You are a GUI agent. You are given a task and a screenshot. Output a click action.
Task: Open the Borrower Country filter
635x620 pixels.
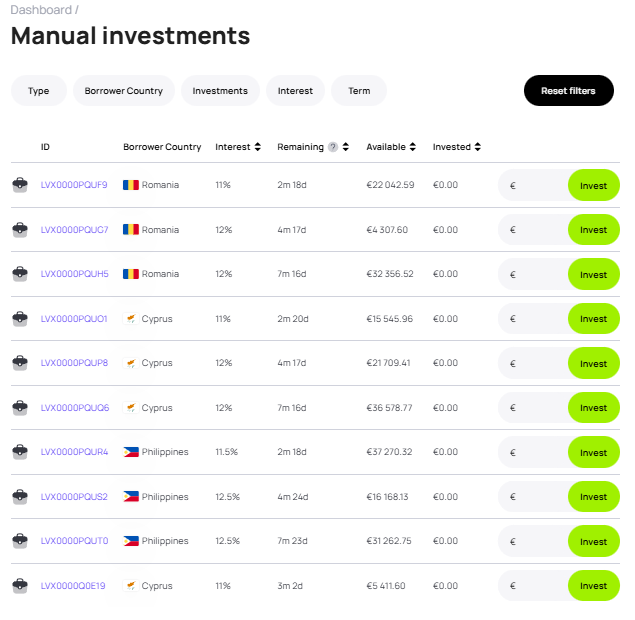point(124,91)
